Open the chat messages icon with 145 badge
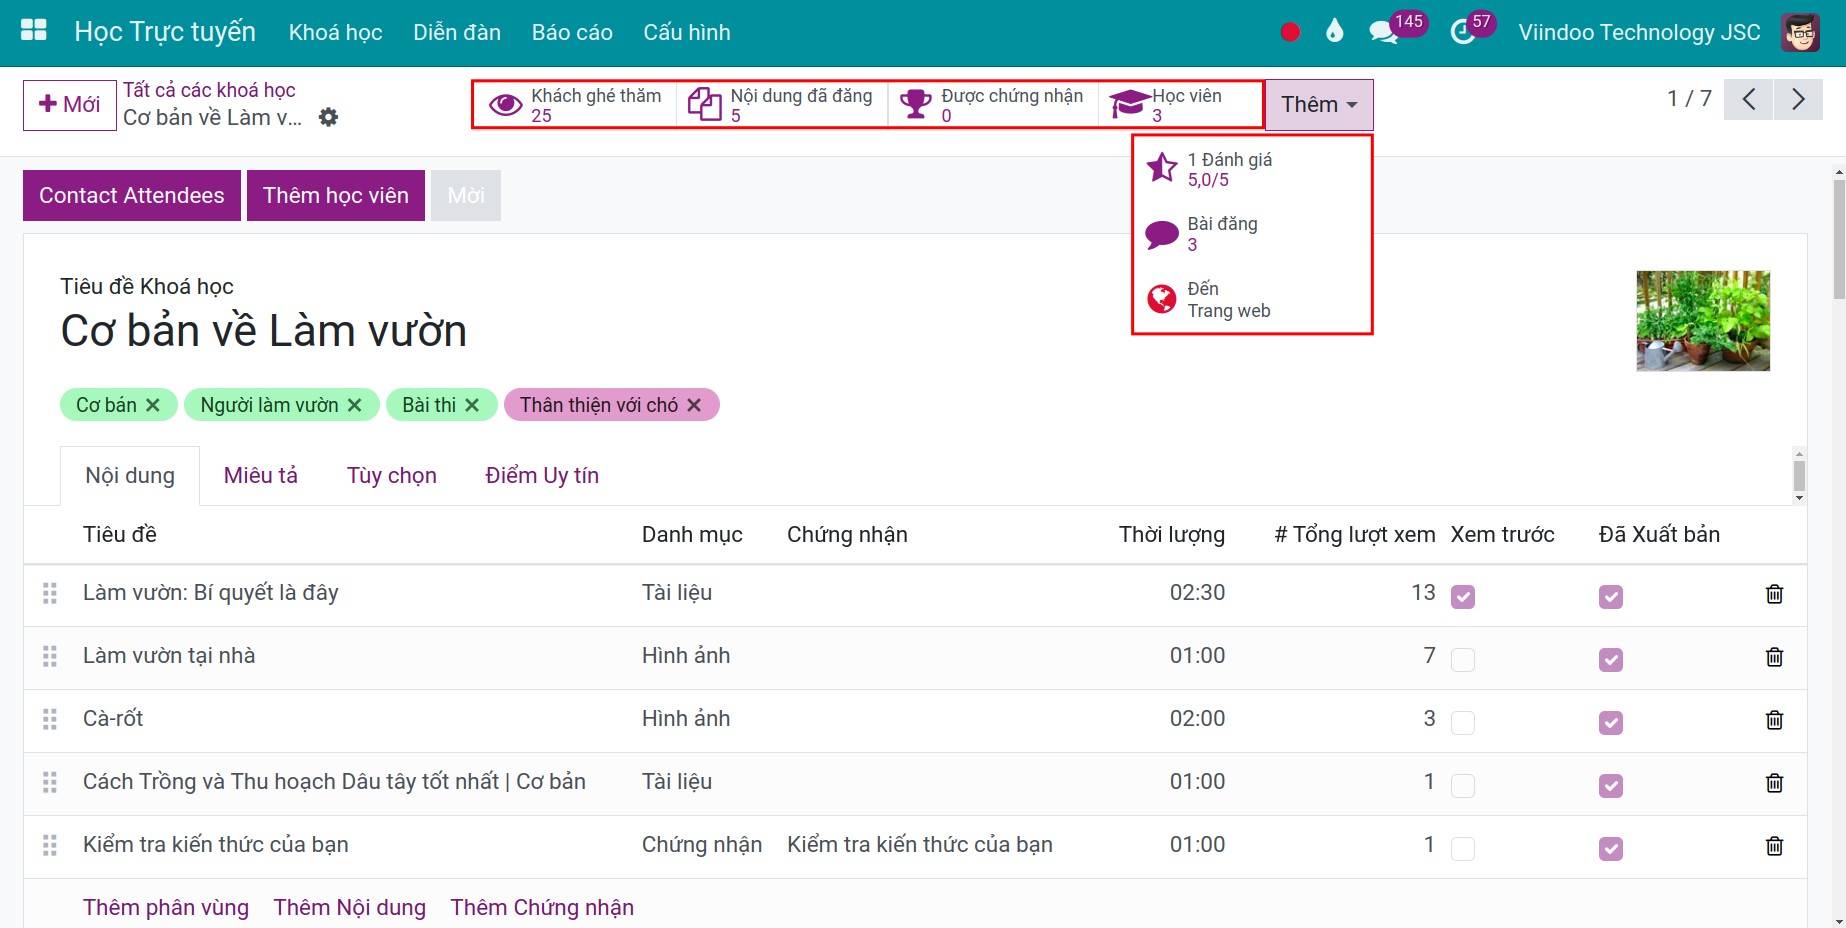The width and height of the screenshot is (1846, 928). (1383, 32)
